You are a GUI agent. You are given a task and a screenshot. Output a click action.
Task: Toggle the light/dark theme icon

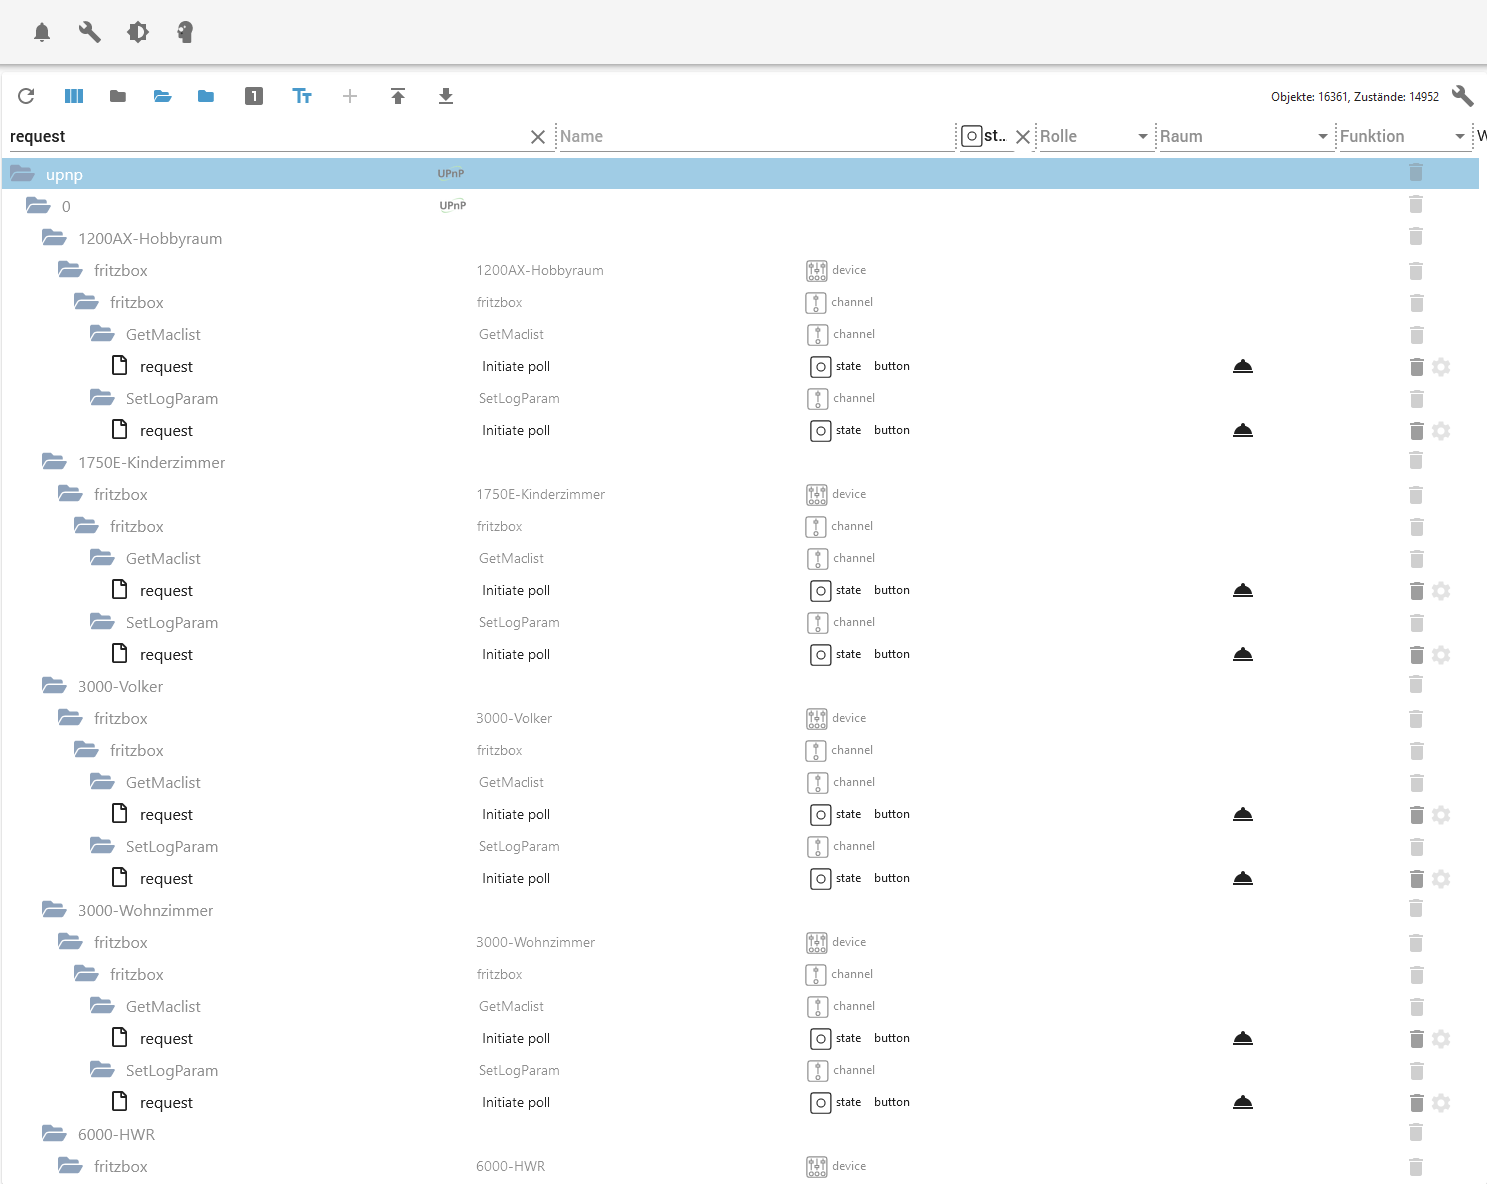[138, 32]
